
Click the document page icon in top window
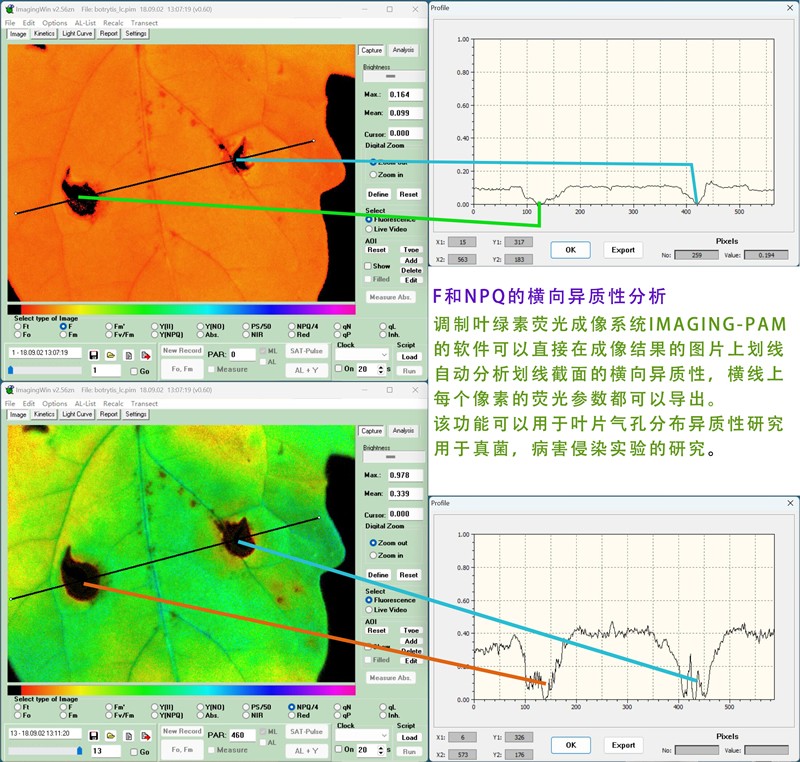click(x=129, y=355)
